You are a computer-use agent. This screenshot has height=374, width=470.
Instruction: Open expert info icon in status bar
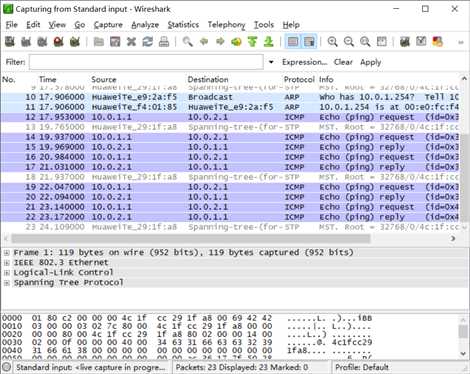pos(7,367)
